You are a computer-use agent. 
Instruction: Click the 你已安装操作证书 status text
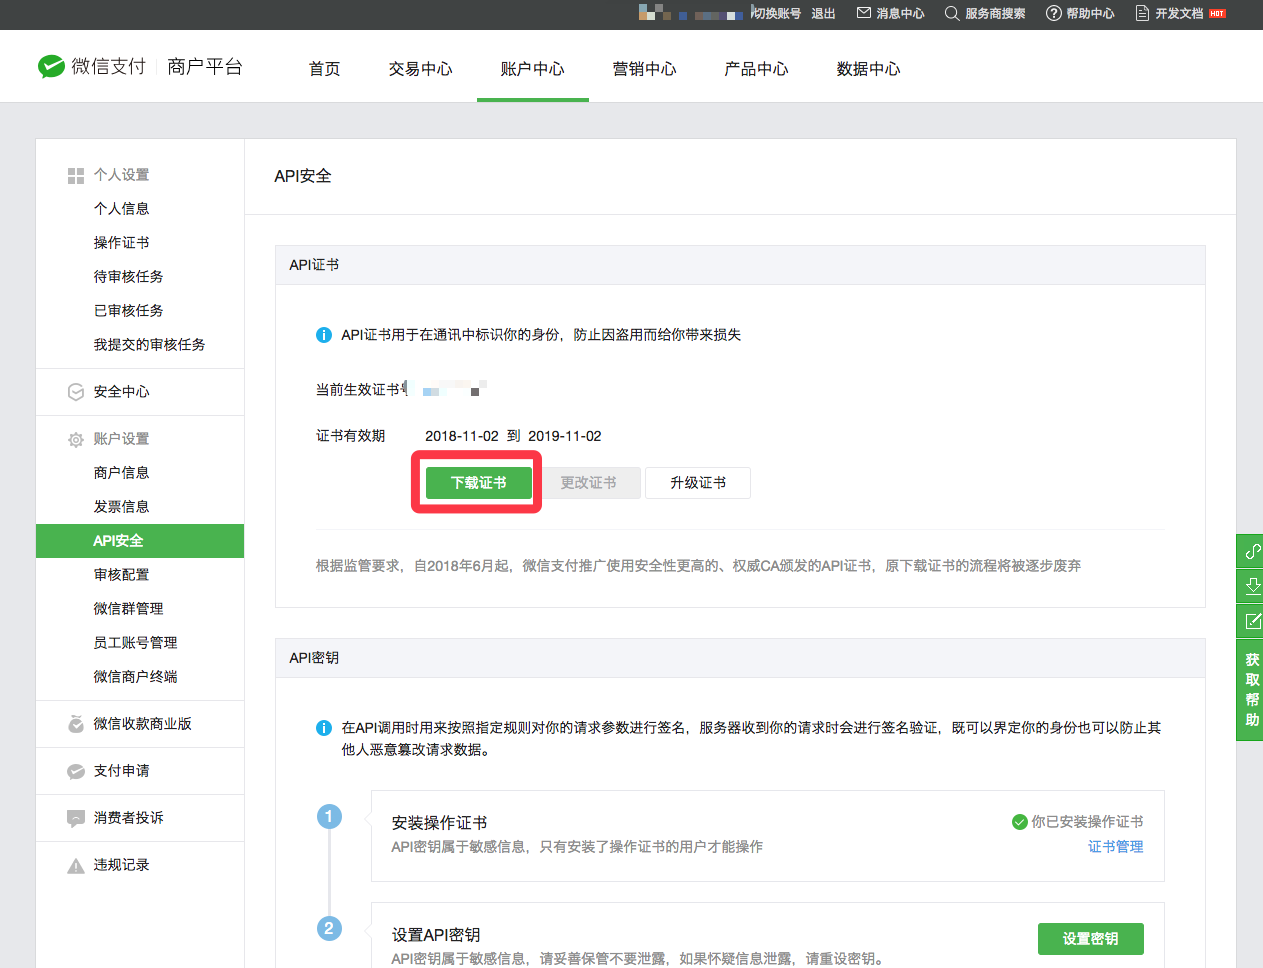click(1088, 822)
